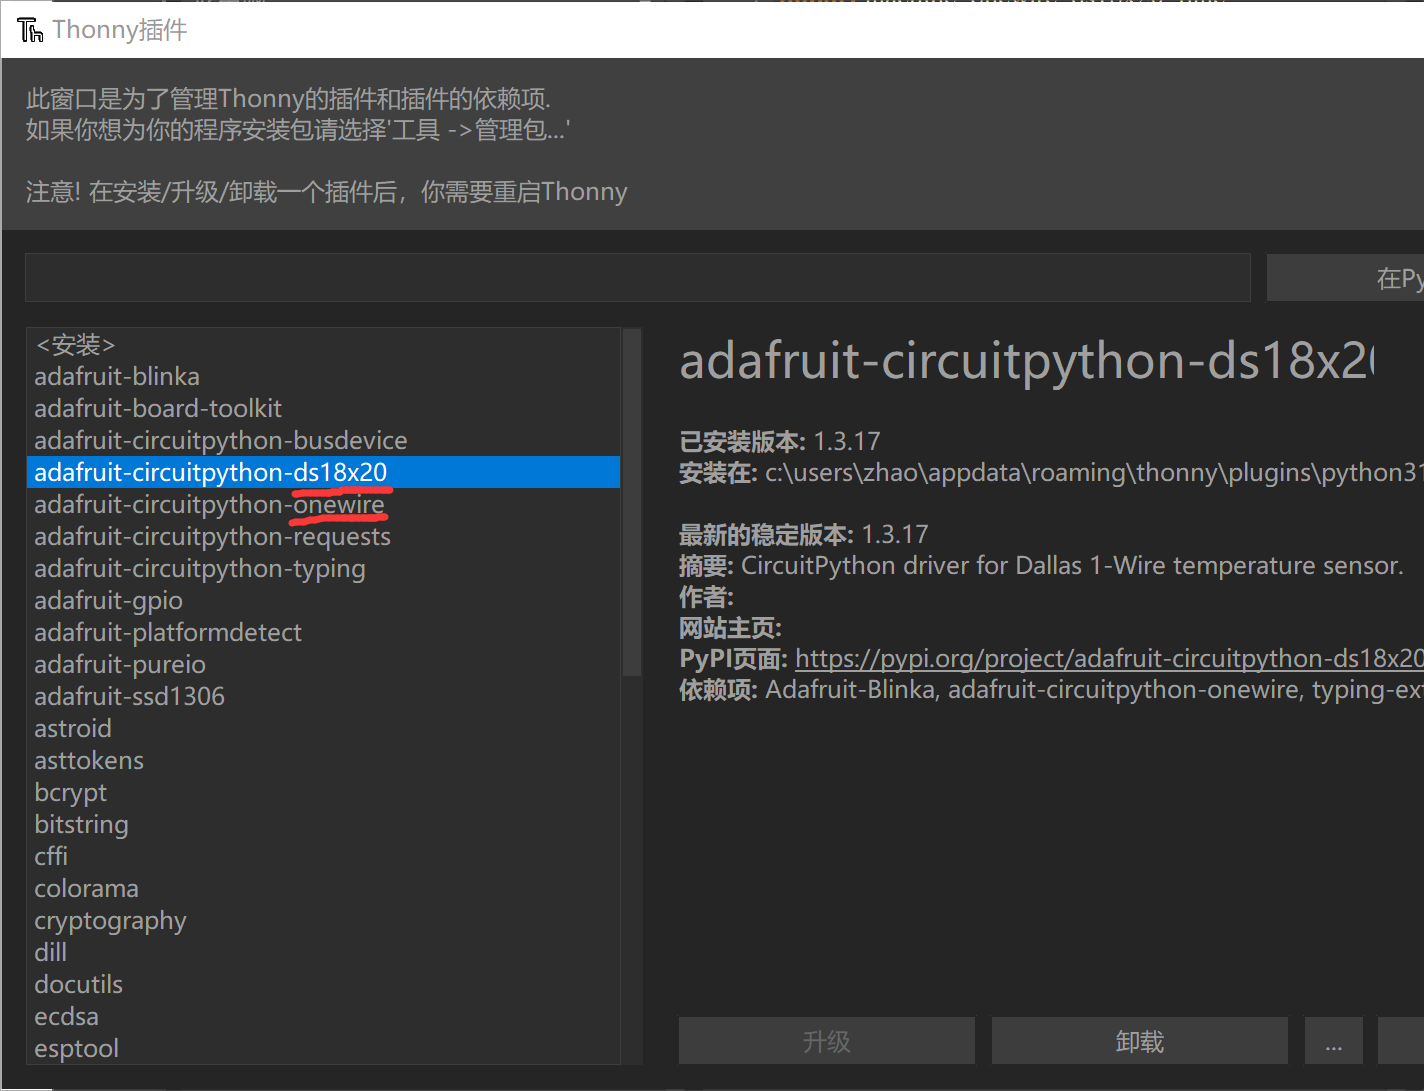The height and width of the screenshot is (1091, 1424).
Task: Click the dependencies line Adafruit-Blinka
Action: tap(1051, 689)
